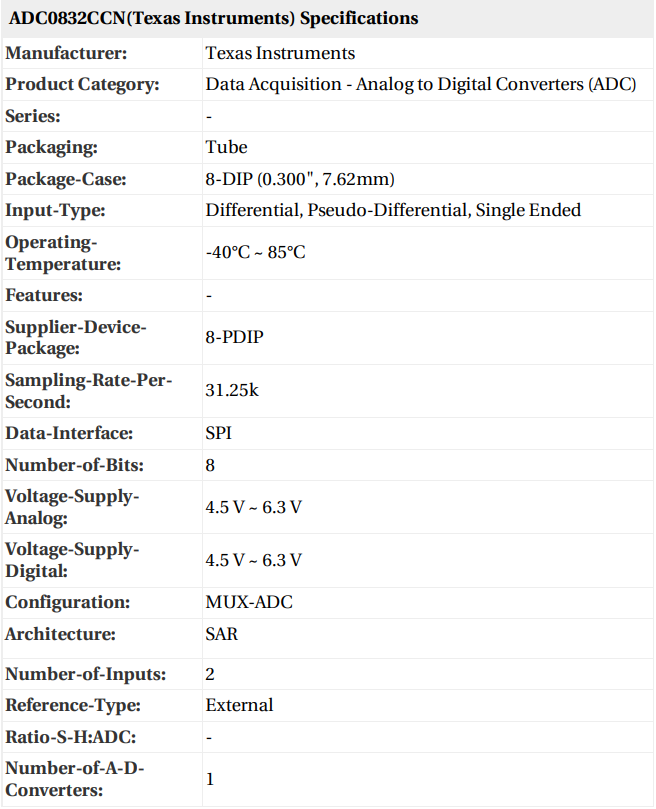Click the Packaging value Tube
The image size is (656, 809).
coord(226,147)
